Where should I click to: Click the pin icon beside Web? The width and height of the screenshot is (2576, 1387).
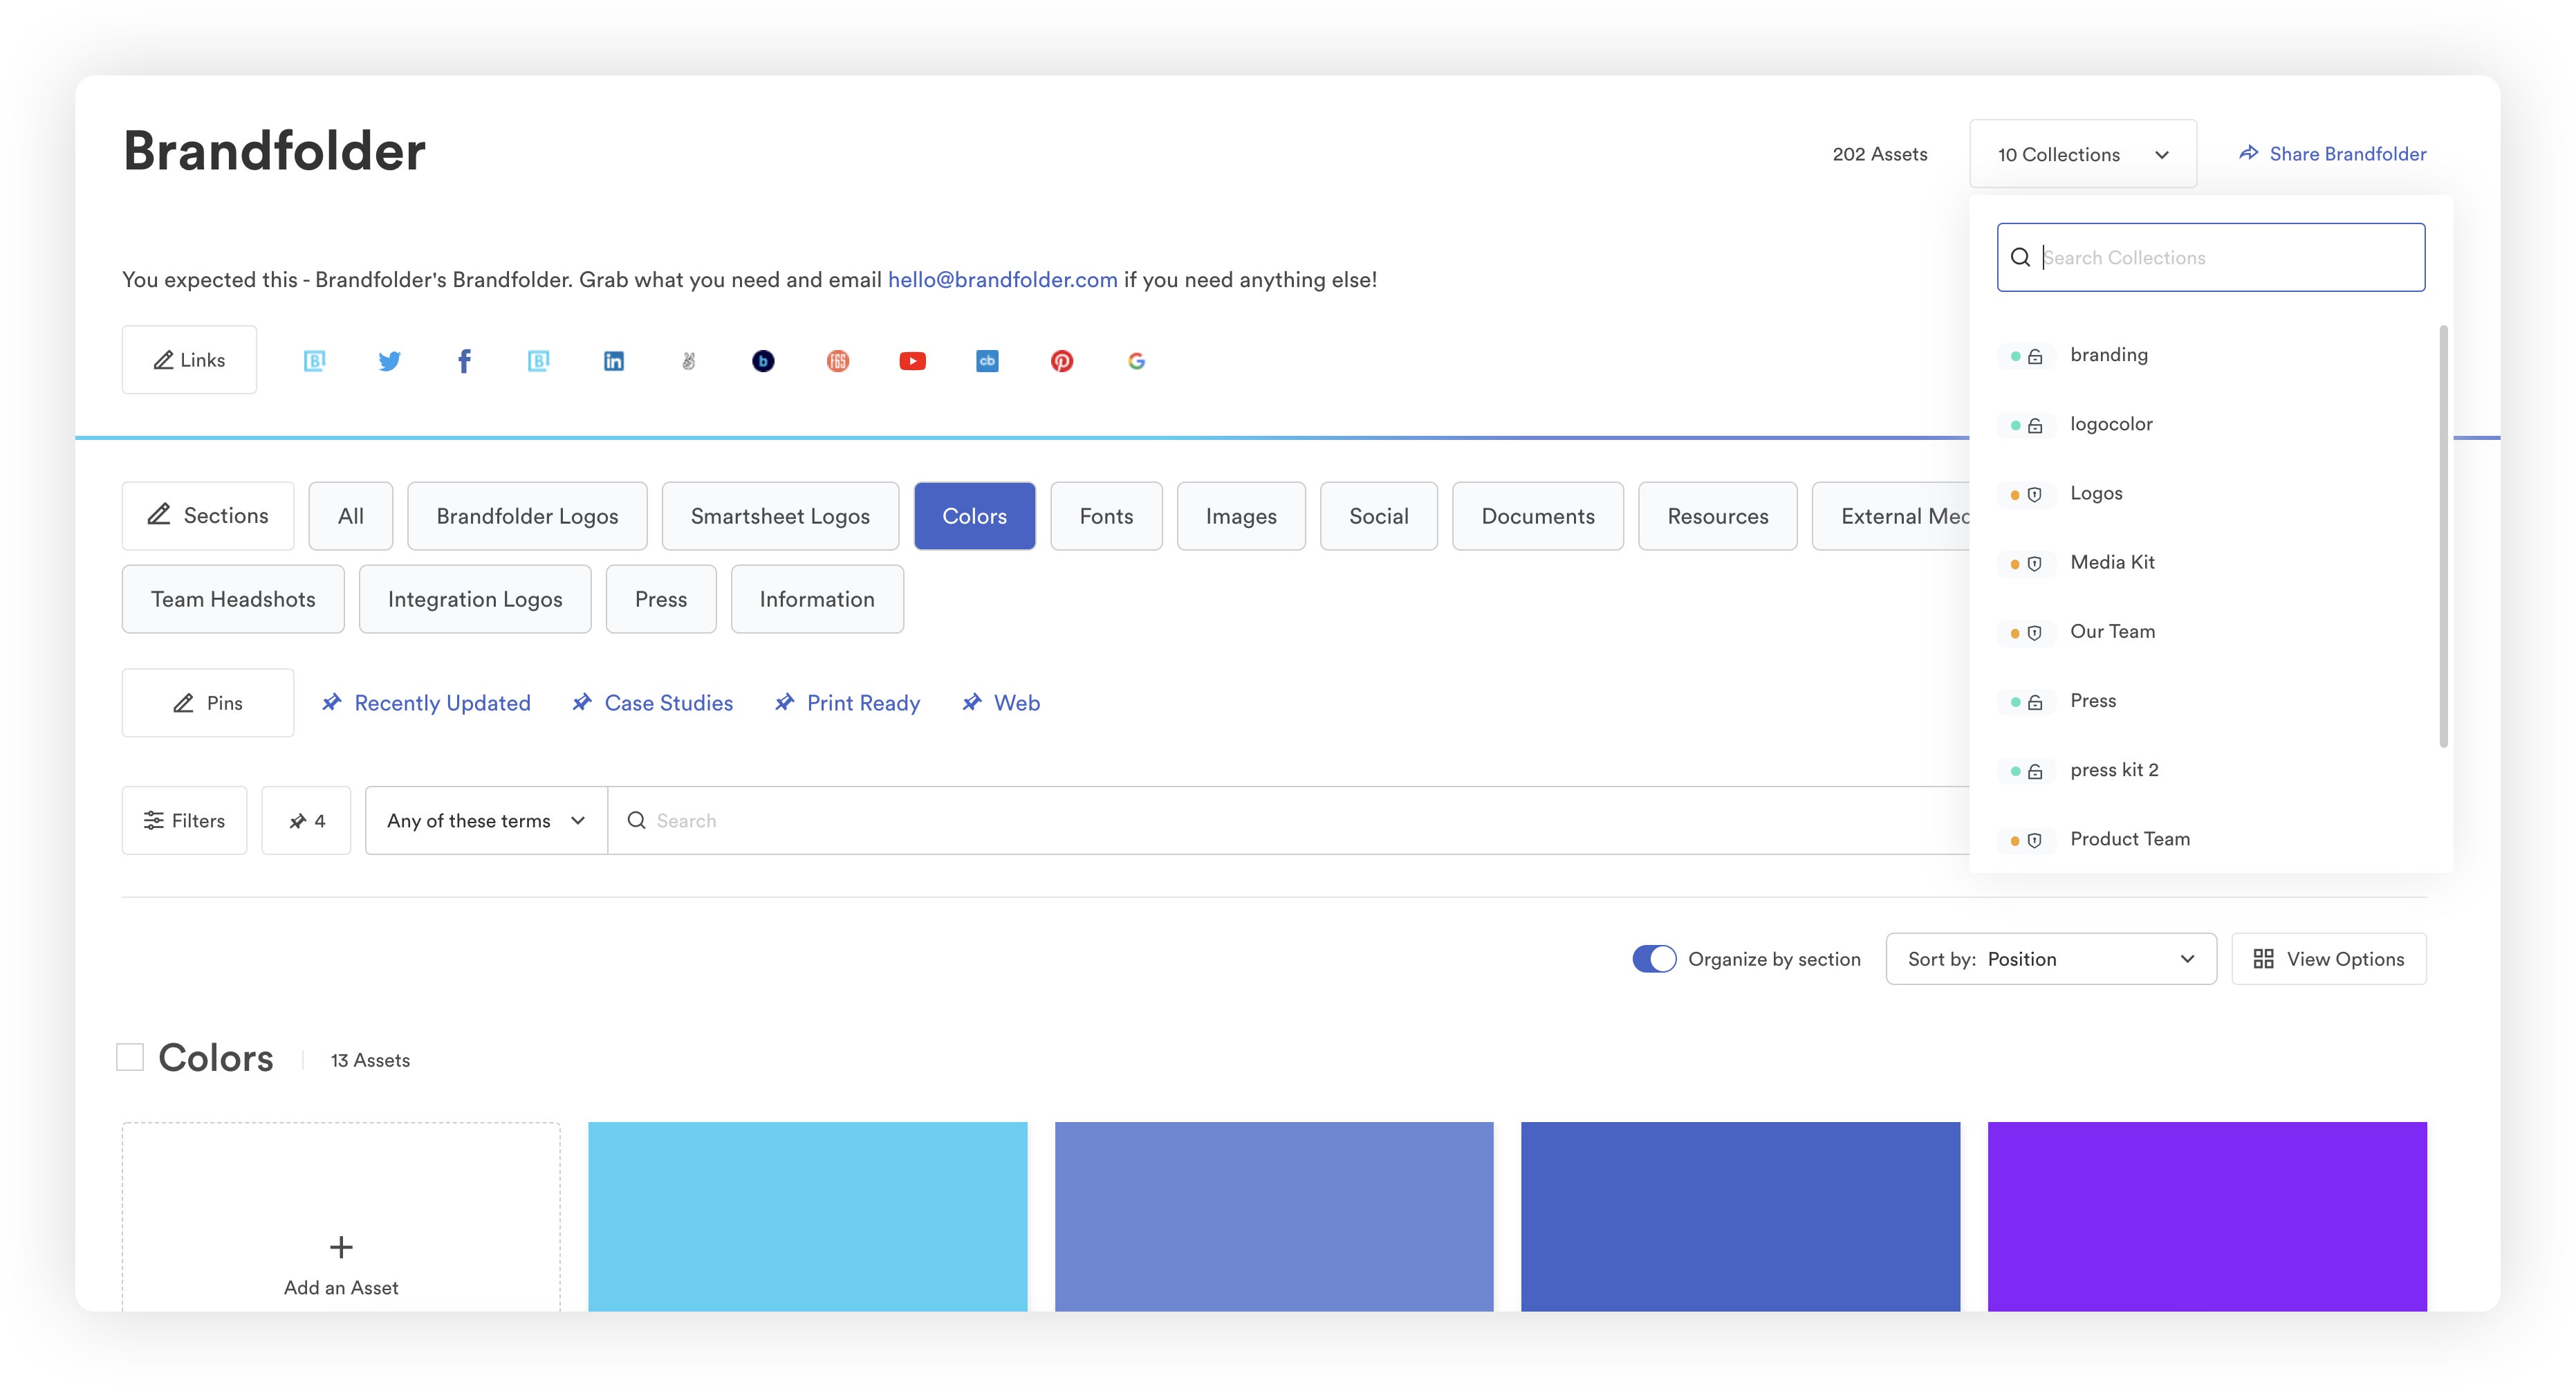(x=971, y=702)
